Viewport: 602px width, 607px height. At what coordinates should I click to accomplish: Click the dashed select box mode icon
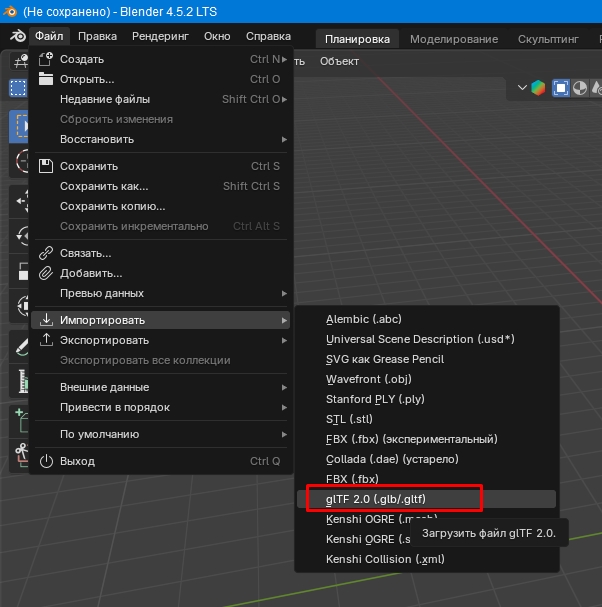(x=18, y=88)
